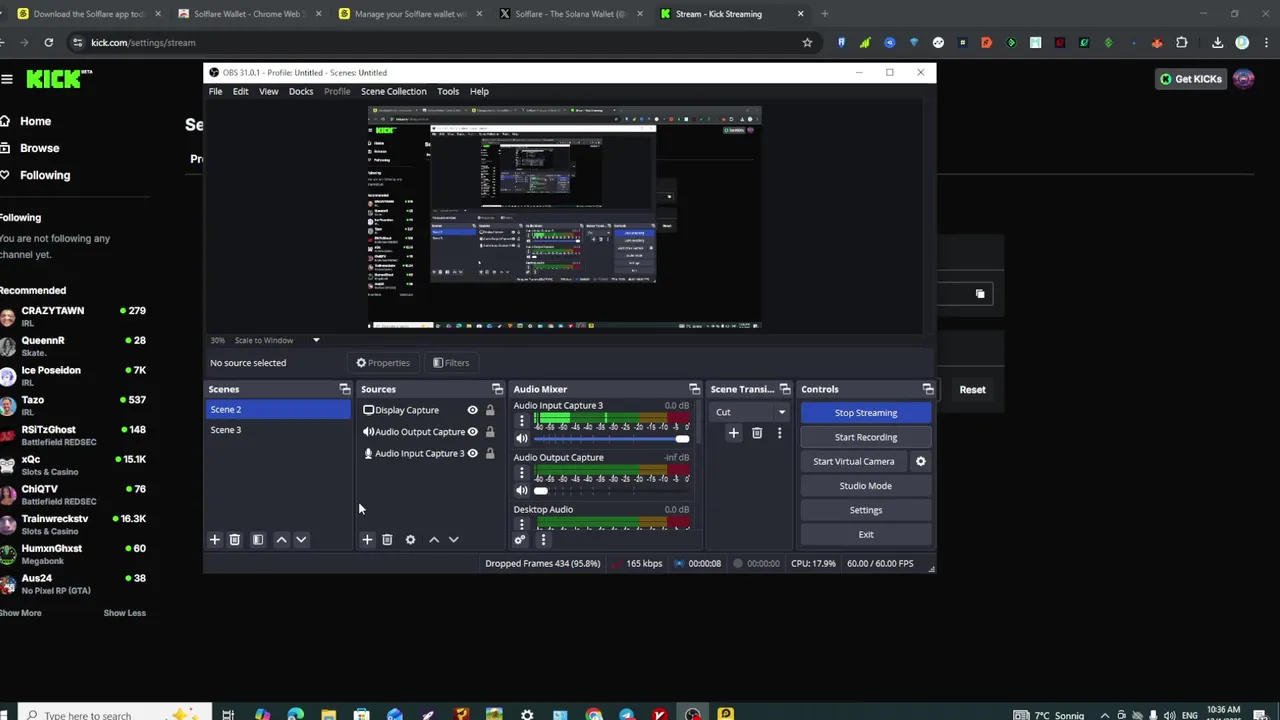Open OBS Settings from Controls
Screen dimensions: 1280x720
pyautogui.click(x=866, y=510)
